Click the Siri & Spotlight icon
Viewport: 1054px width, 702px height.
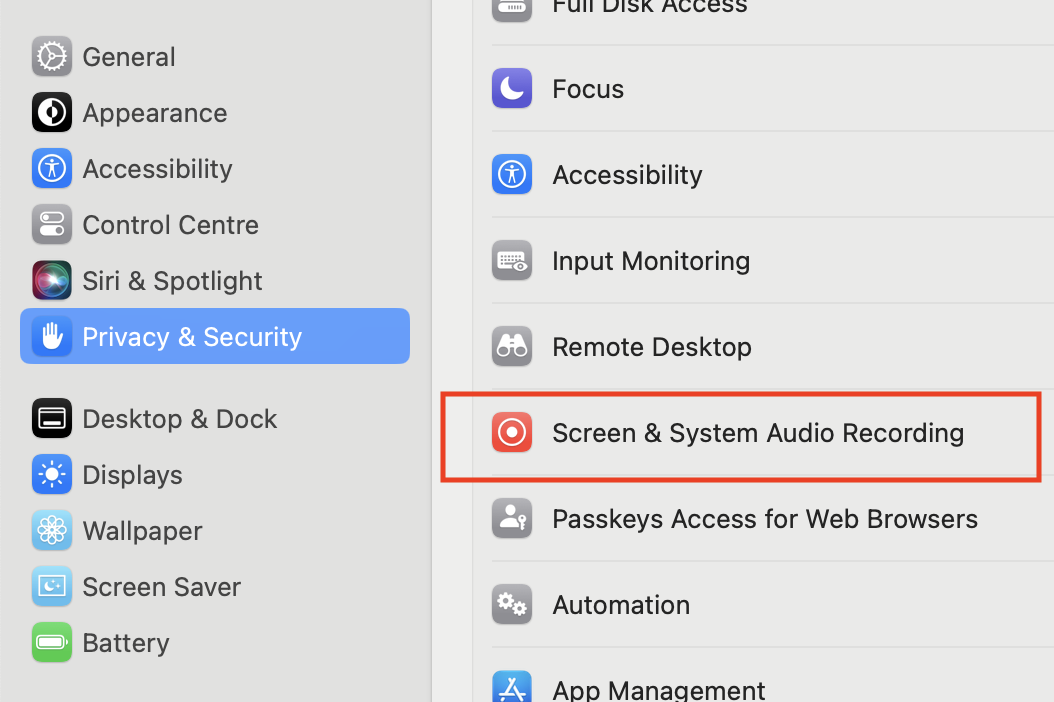(52, 280)
